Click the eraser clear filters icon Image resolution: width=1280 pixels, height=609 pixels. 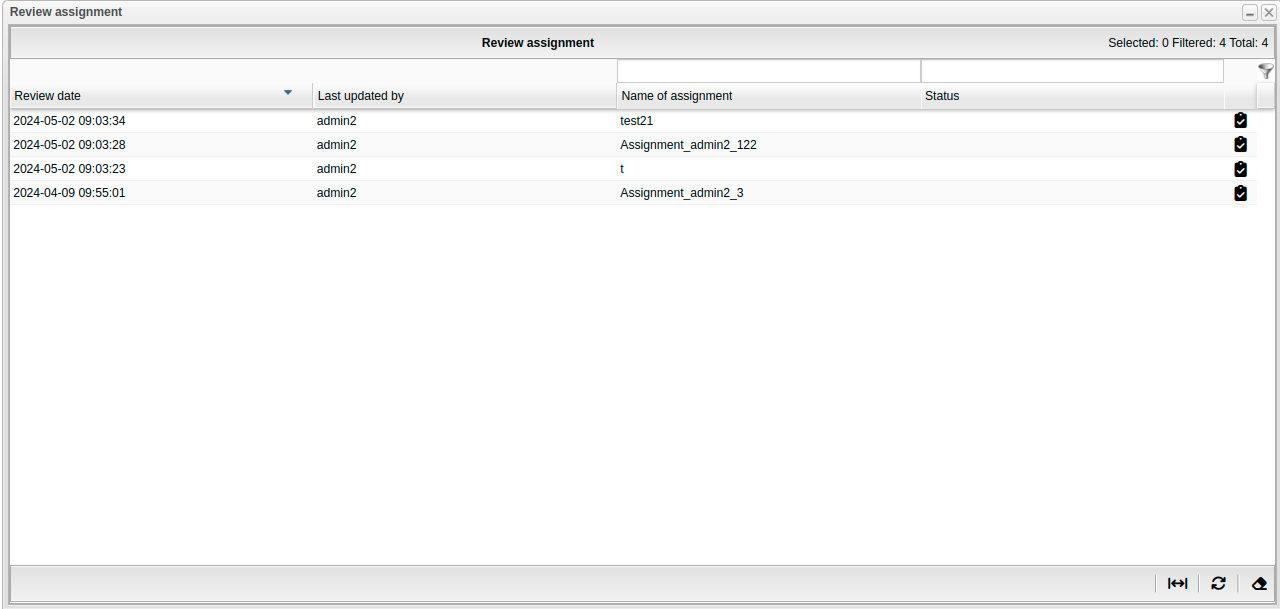coord(1258,583)
